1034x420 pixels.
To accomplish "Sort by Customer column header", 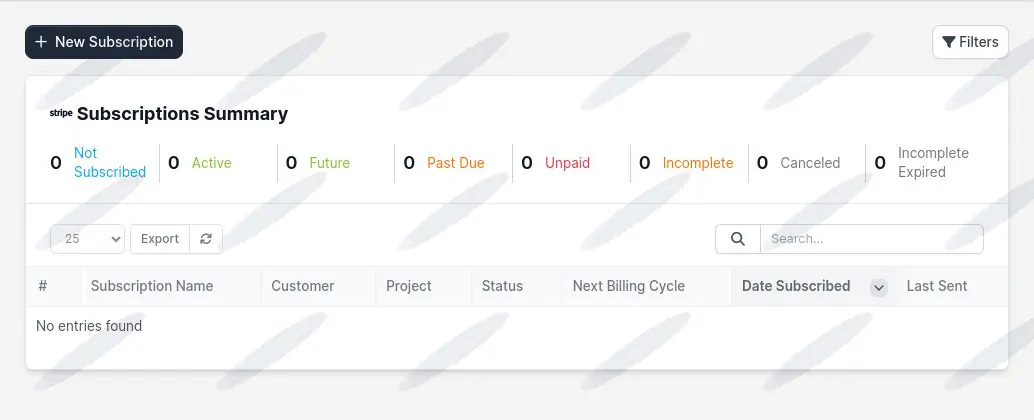I will tap(302, 286).
